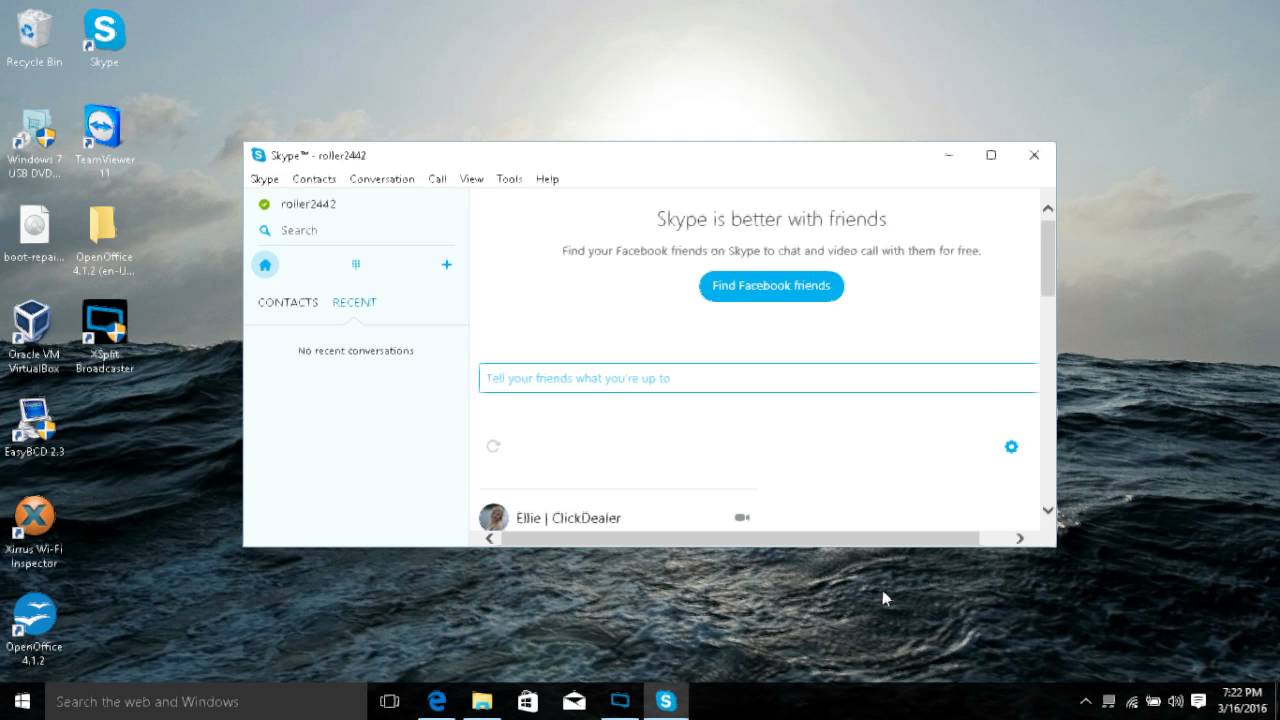The height and width of the screenshot is (720, 1280).
Task: Click Ellie | ClickDealer profile picture
Action: click(493, 517)
